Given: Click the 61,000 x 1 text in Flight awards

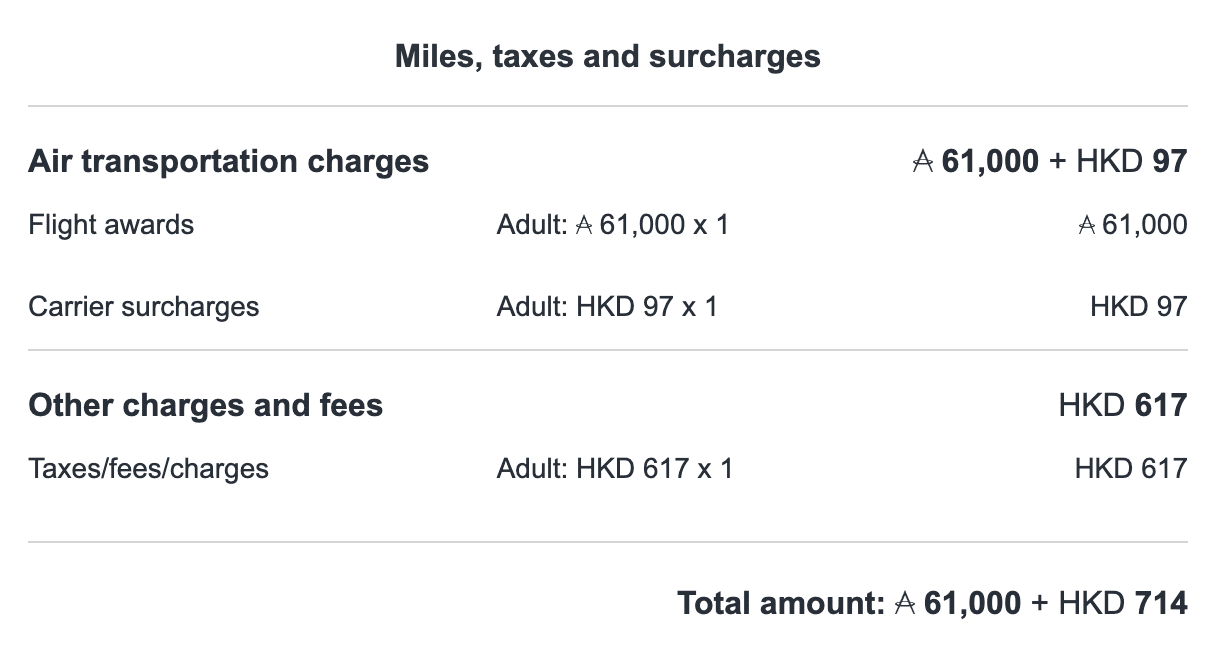Looking at the screenshot, I should (x=664, y=225).
